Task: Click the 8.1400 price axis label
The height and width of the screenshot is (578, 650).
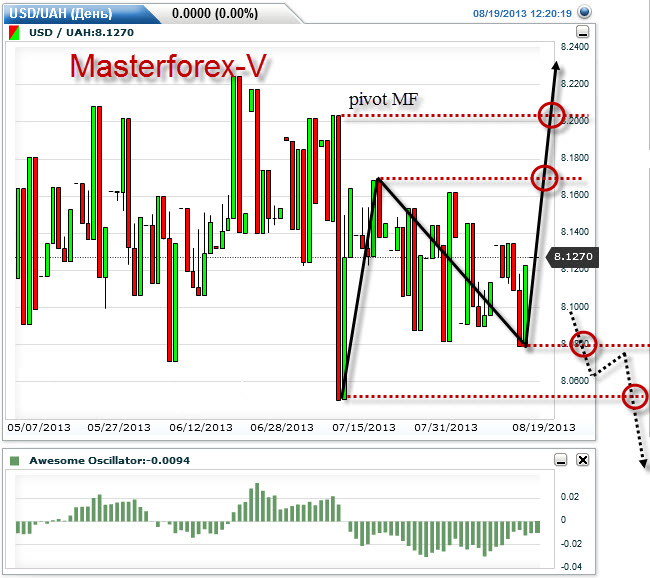Action: (575, 231)
